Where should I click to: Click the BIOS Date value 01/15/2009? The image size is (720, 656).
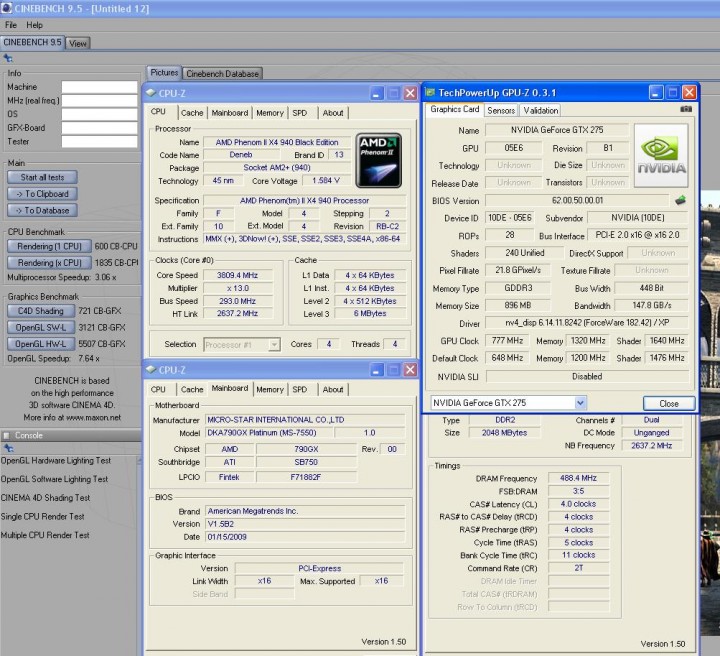(305, 537)
